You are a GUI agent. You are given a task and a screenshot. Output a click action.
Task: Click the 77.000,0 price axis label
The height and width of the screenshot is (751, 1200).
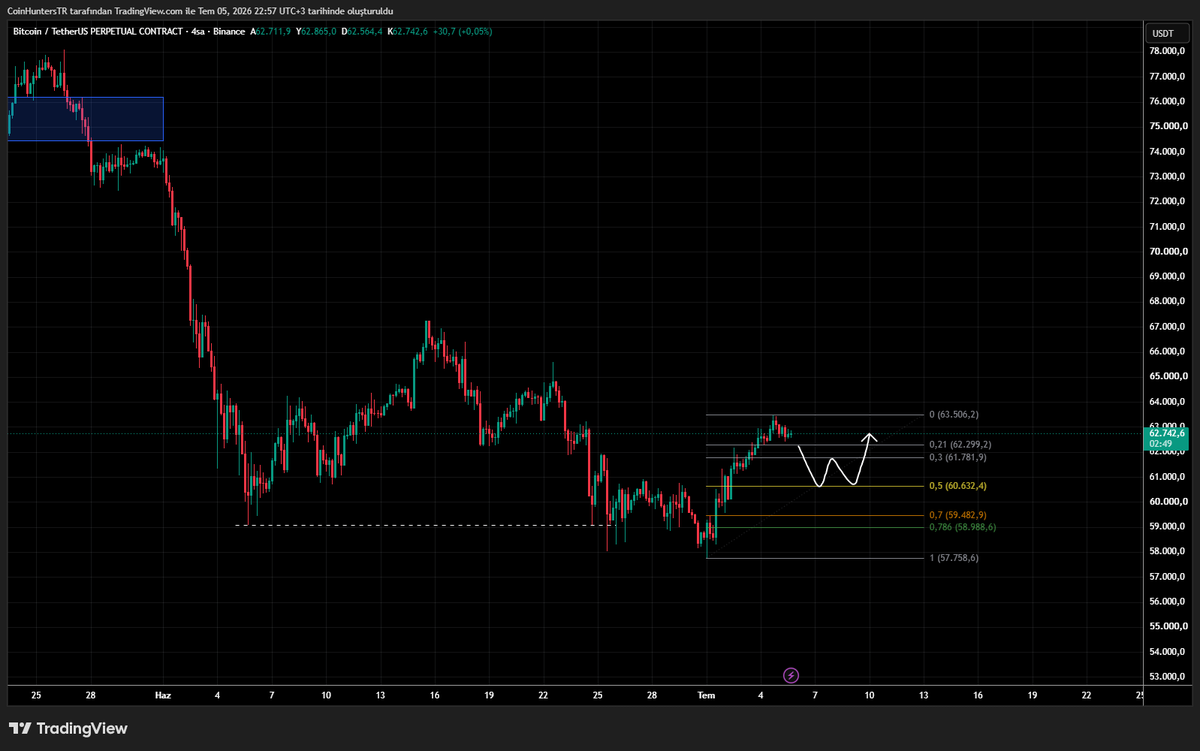point(1167,76)
